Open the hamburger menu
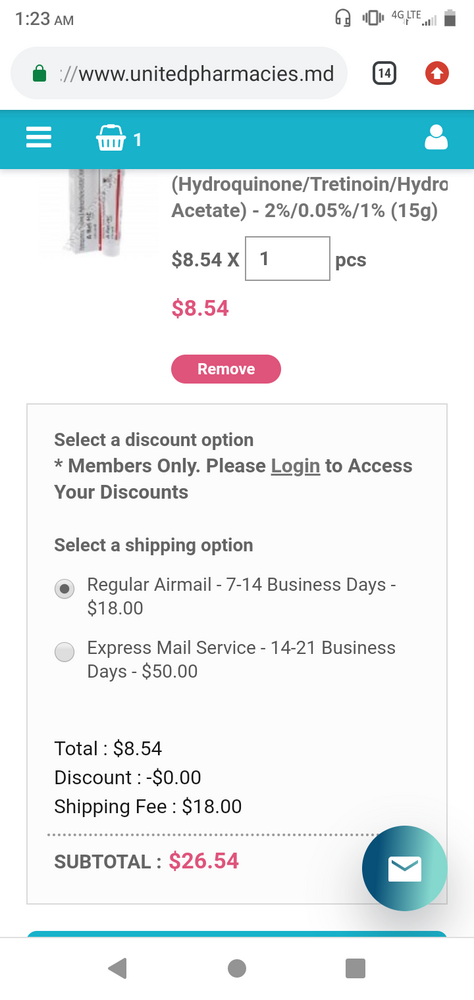This screenshot has width=474, height=1000. pos(38,137)
